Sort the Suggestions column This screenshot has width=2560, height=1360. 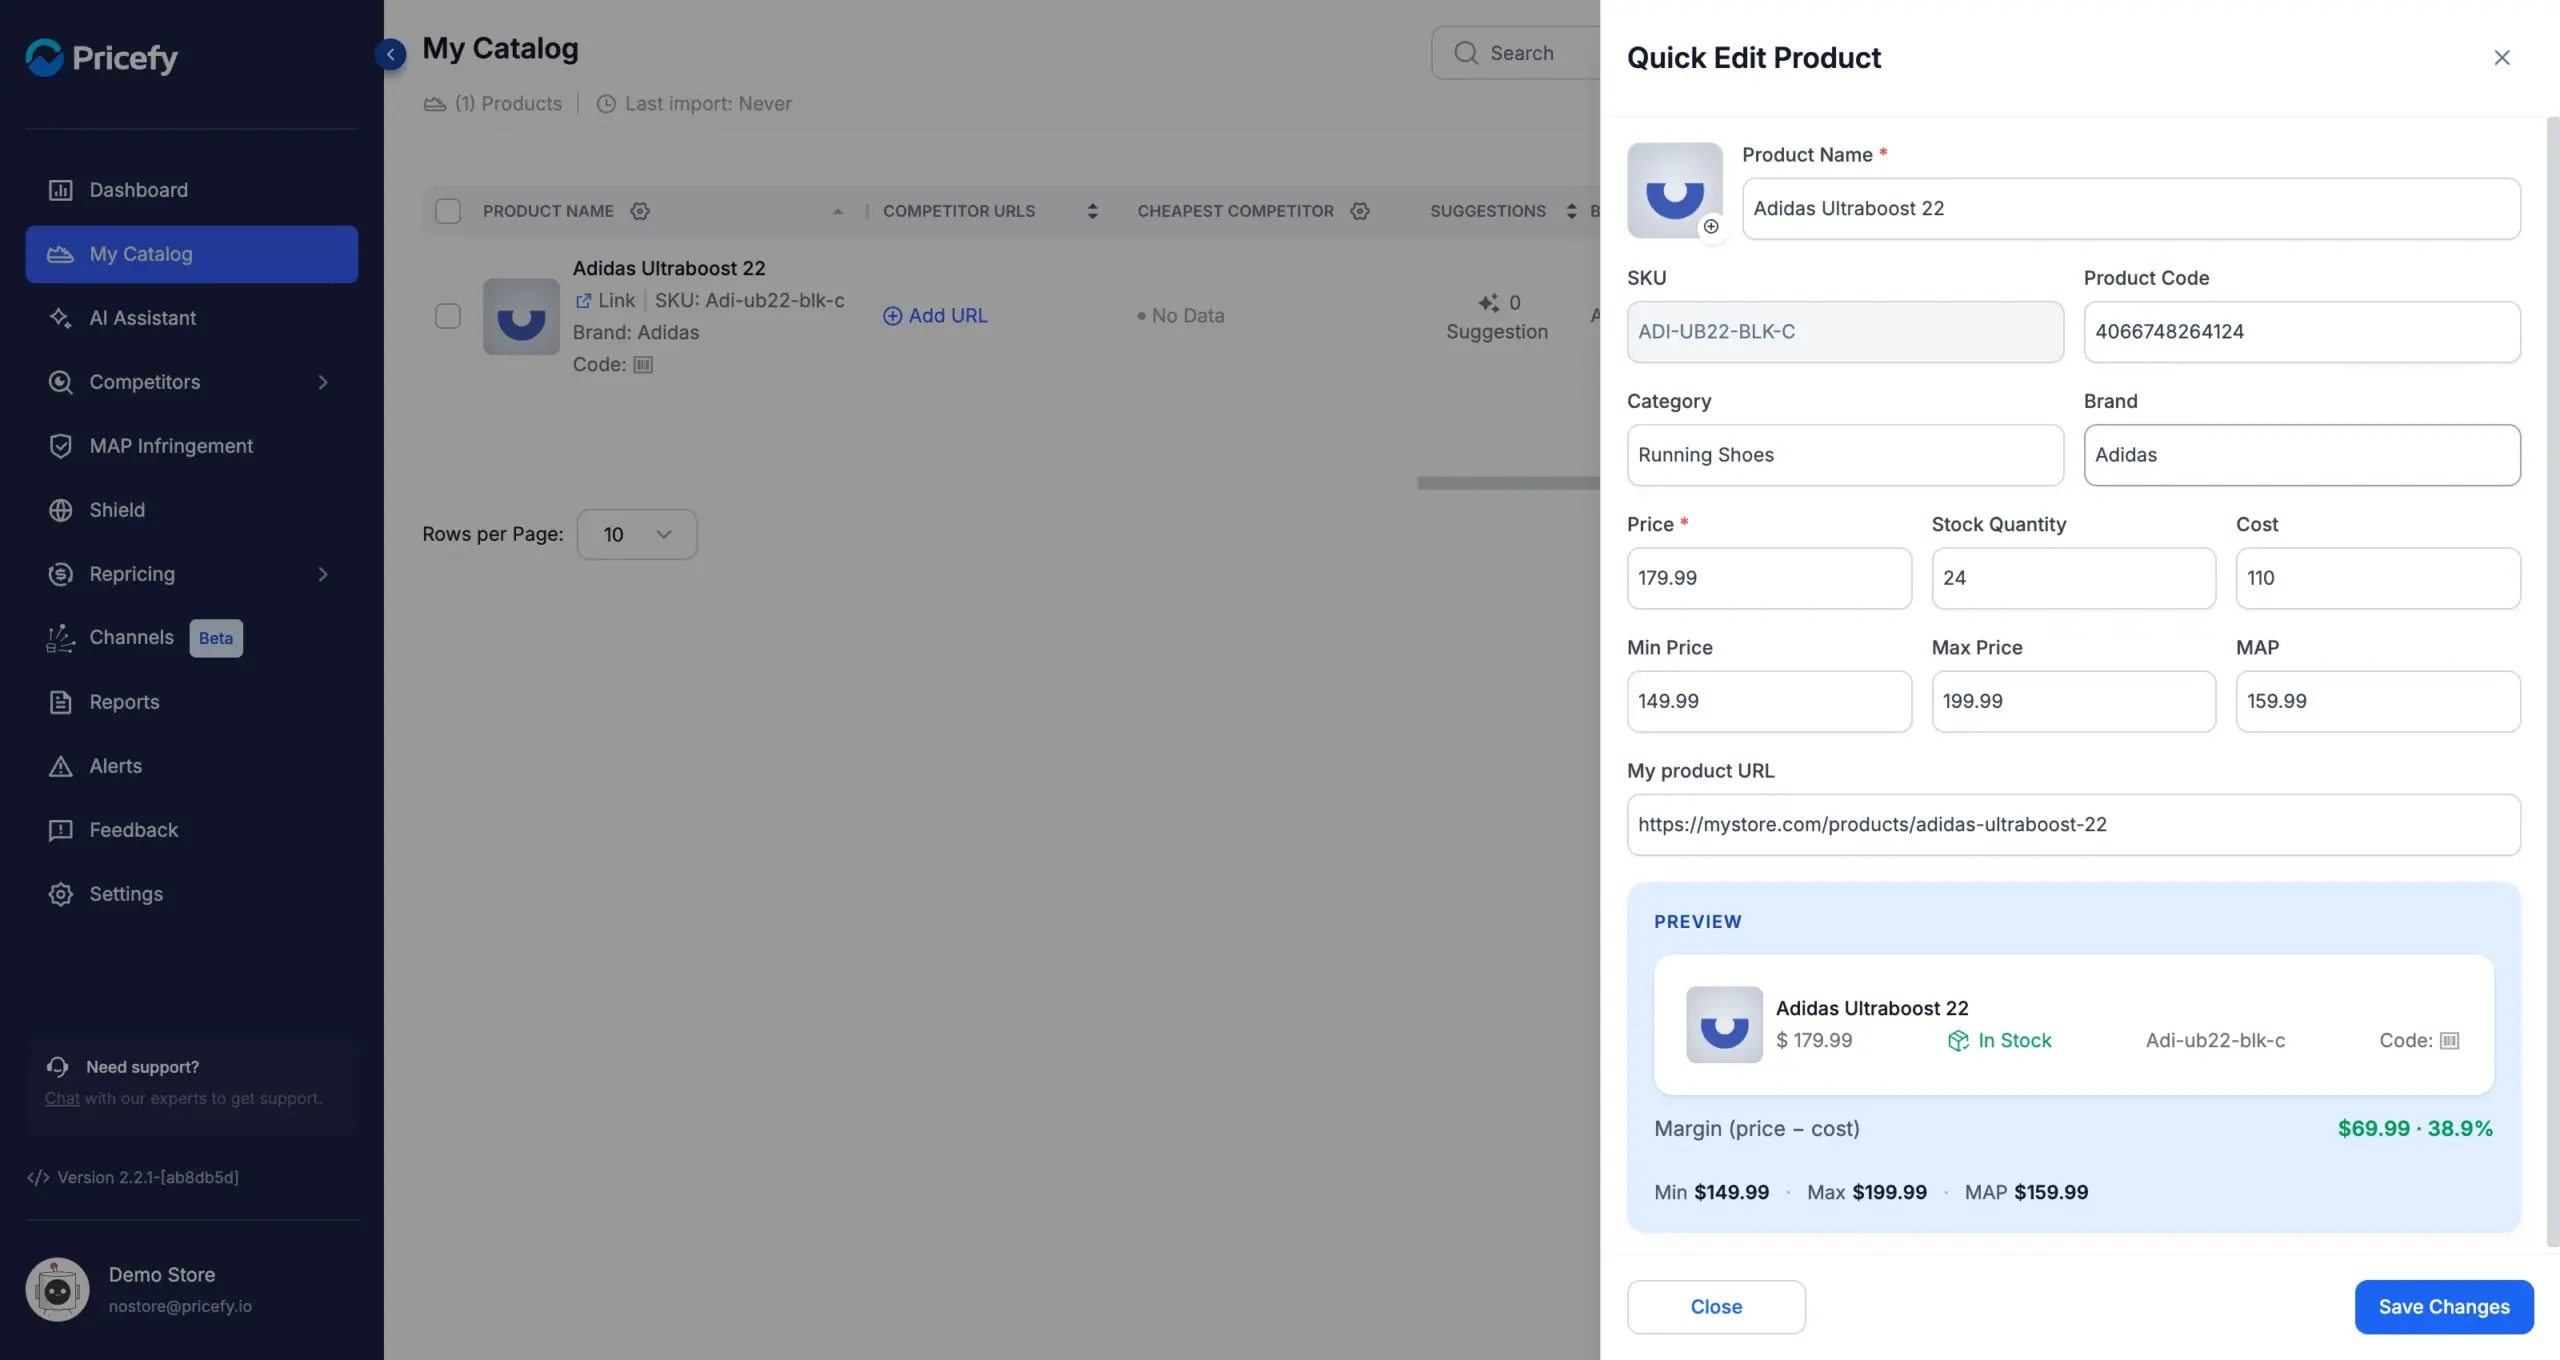coord(1571,211)
